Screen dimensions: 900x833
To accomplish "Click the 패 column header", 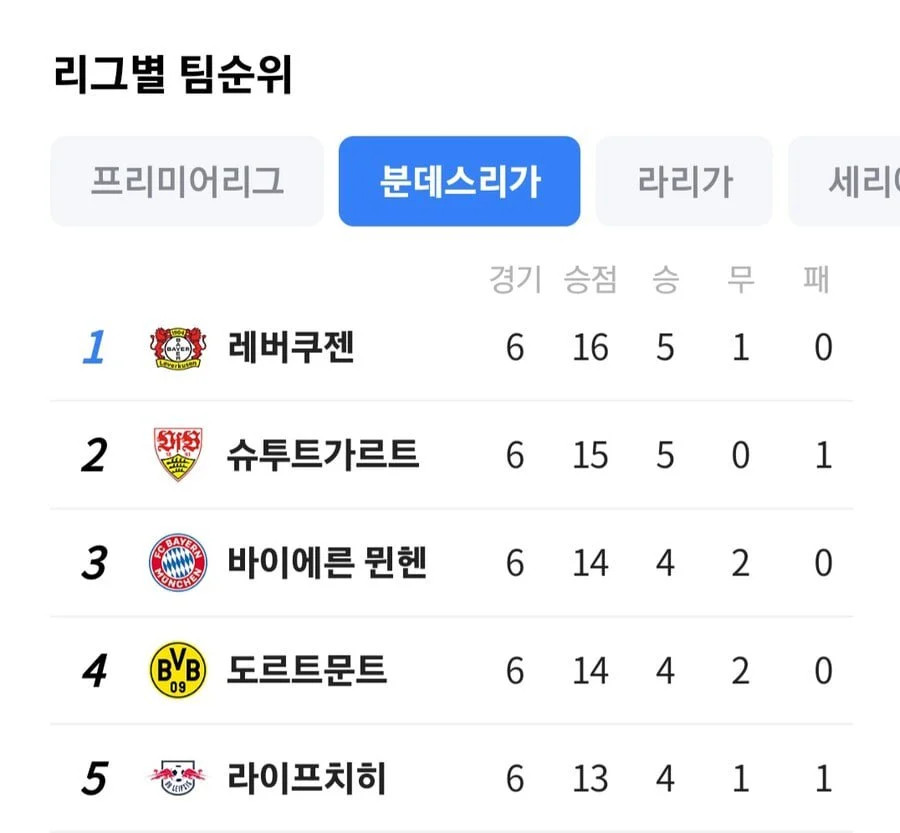I will pyautogui.click(x=816, y=280).
